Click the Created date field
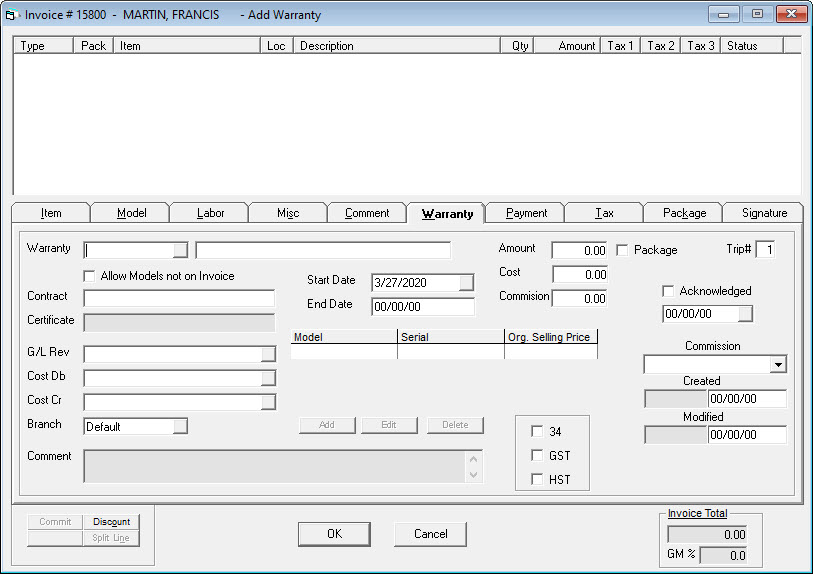The height and width of the screenshot is (574, 813). pos(747,399)
